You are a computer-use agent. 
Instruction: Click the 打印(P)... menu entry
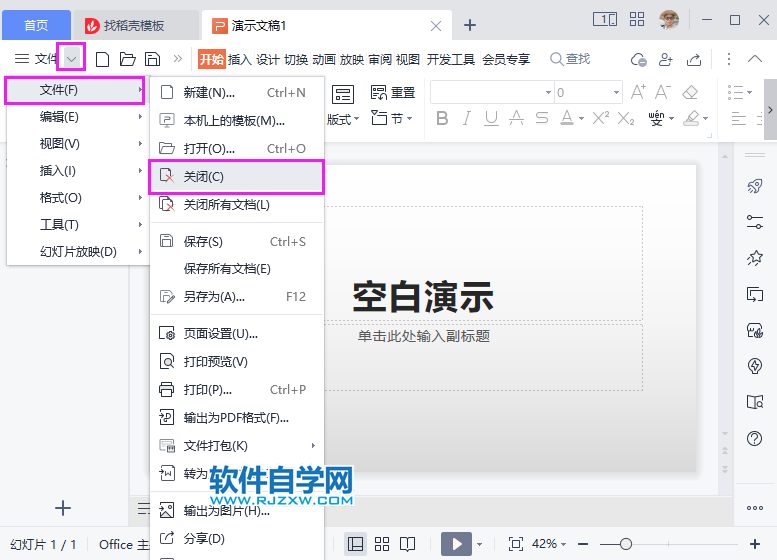coord(236,390)
